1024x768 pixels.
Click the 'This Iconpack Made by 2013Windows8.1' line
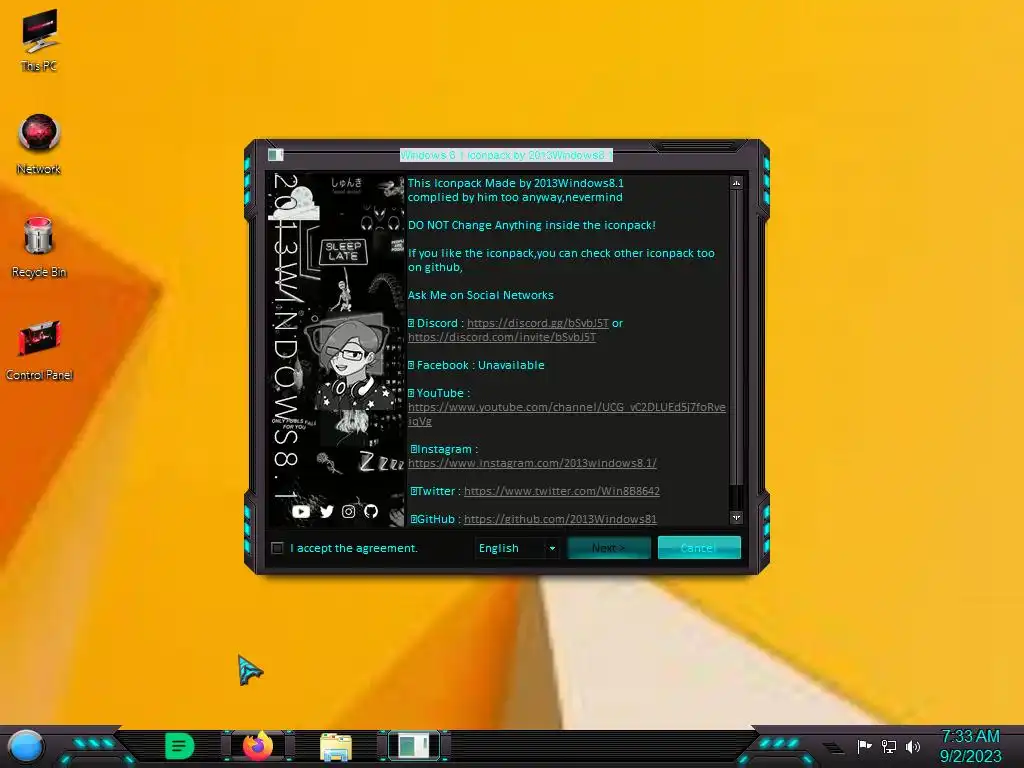click(x=515, y=184)
